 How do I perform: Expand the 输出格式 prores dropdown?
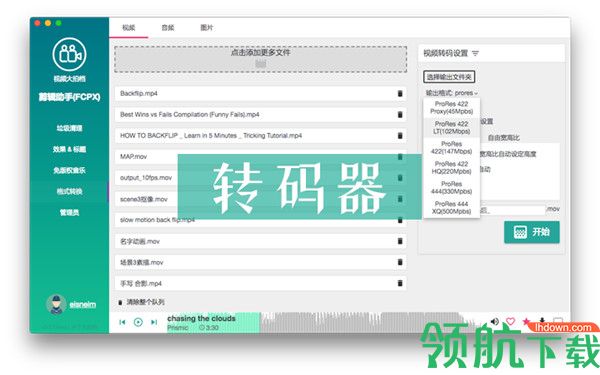pyautogui.click(x=452, y=93)
